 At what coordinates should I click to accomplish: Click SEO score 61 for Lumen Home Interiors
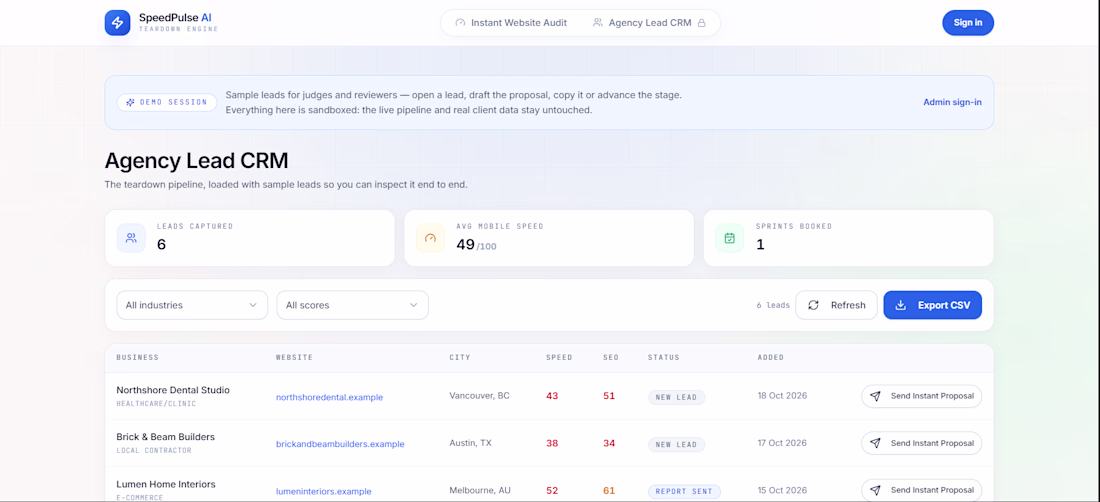coord(609,491)
